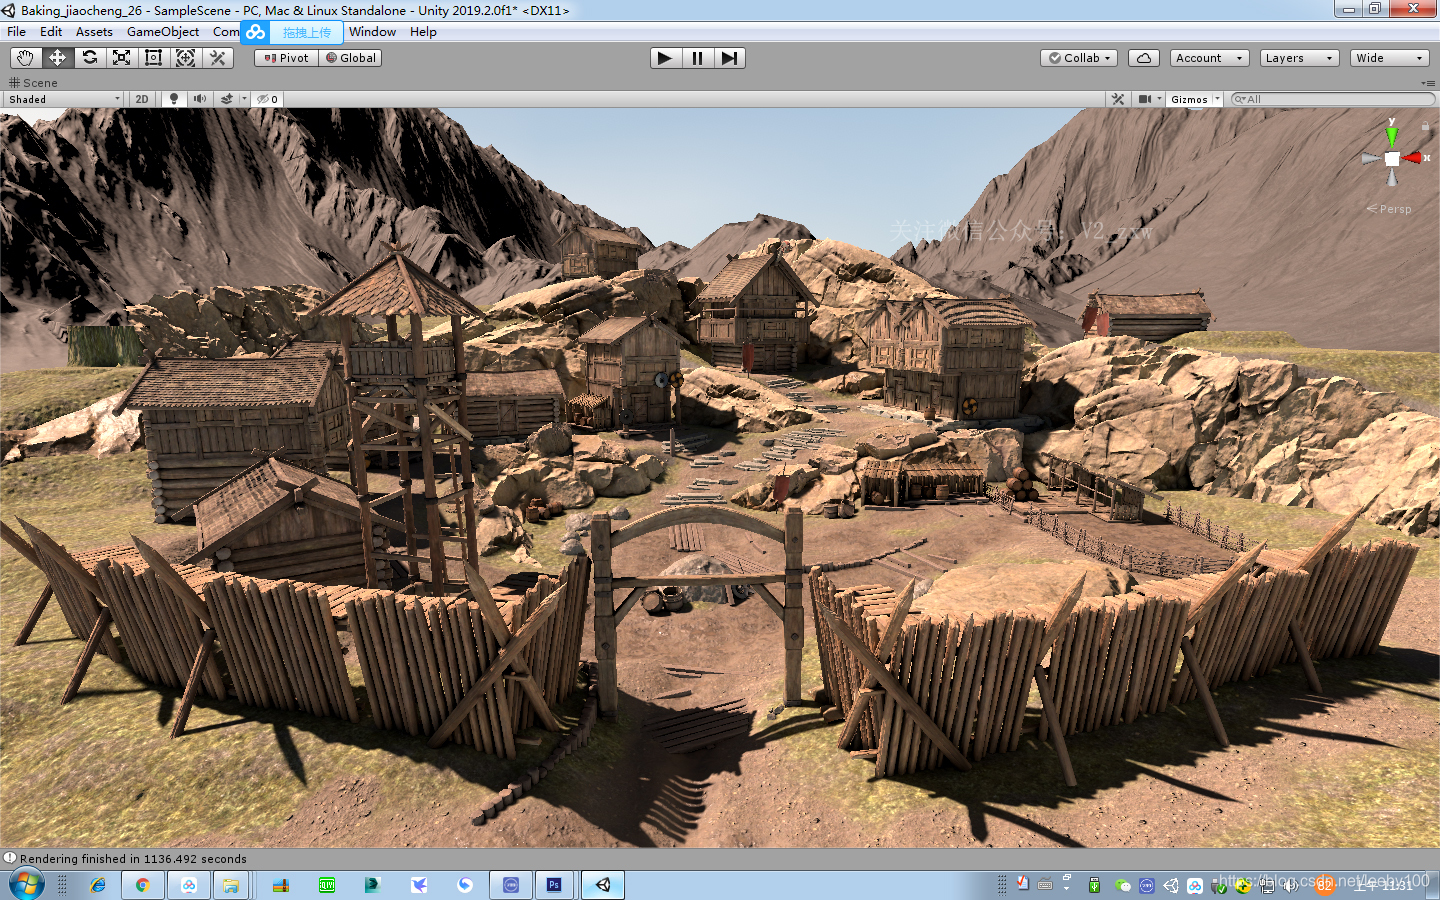Open the Window menu

coord(372,32)
